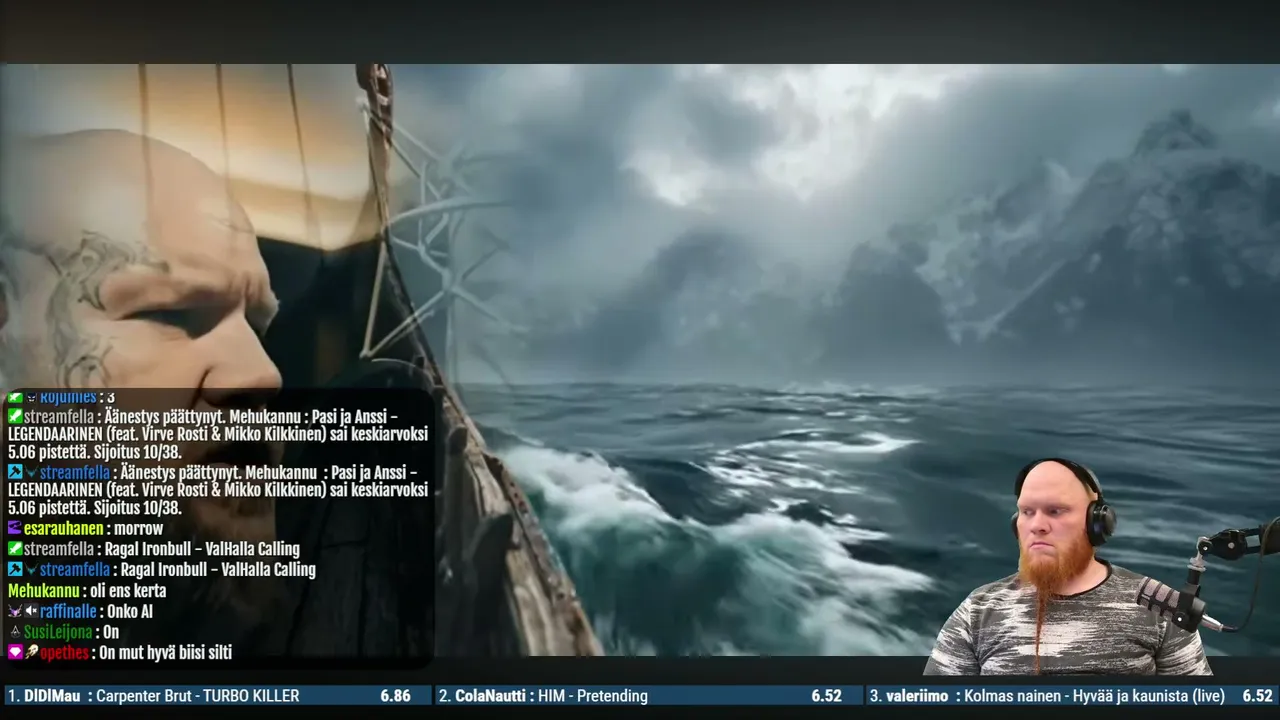Screen dimensions: 1280x720
Task: Click the valeriimo name in the ranking bar
Action: [919, 696]
